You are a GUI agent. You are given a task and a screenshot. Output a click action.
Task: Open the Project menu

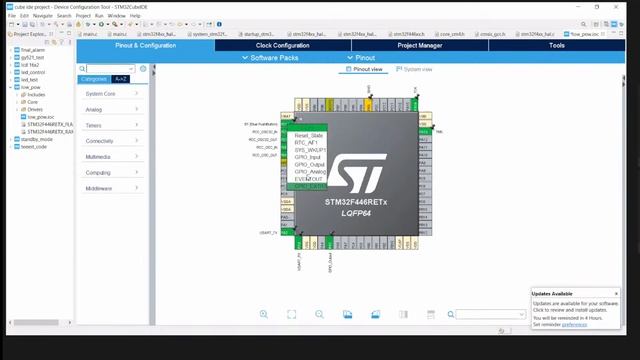pyautogui.click(x=83, y=16)
